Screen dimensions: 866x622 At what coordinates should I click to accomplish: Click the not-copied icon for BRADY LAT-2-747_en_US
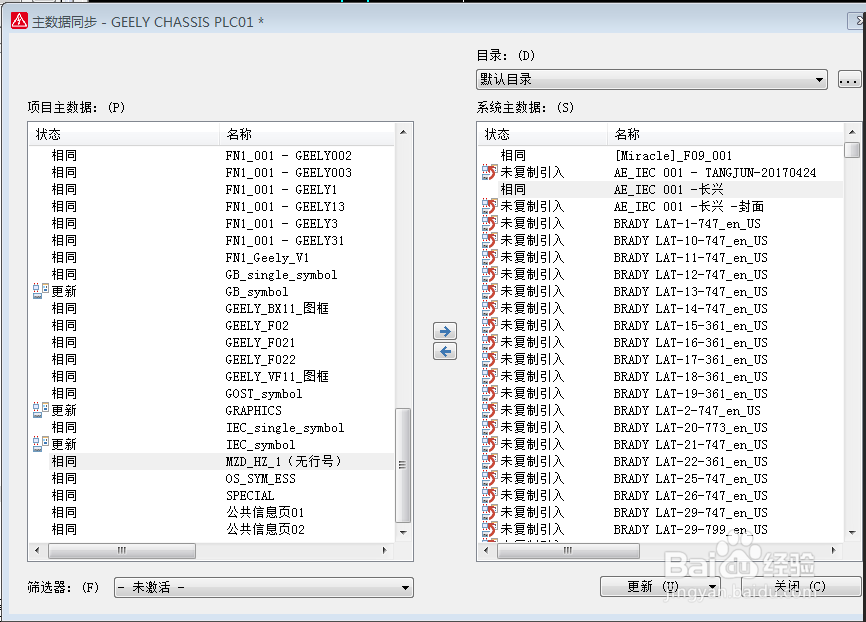(489, 410)
